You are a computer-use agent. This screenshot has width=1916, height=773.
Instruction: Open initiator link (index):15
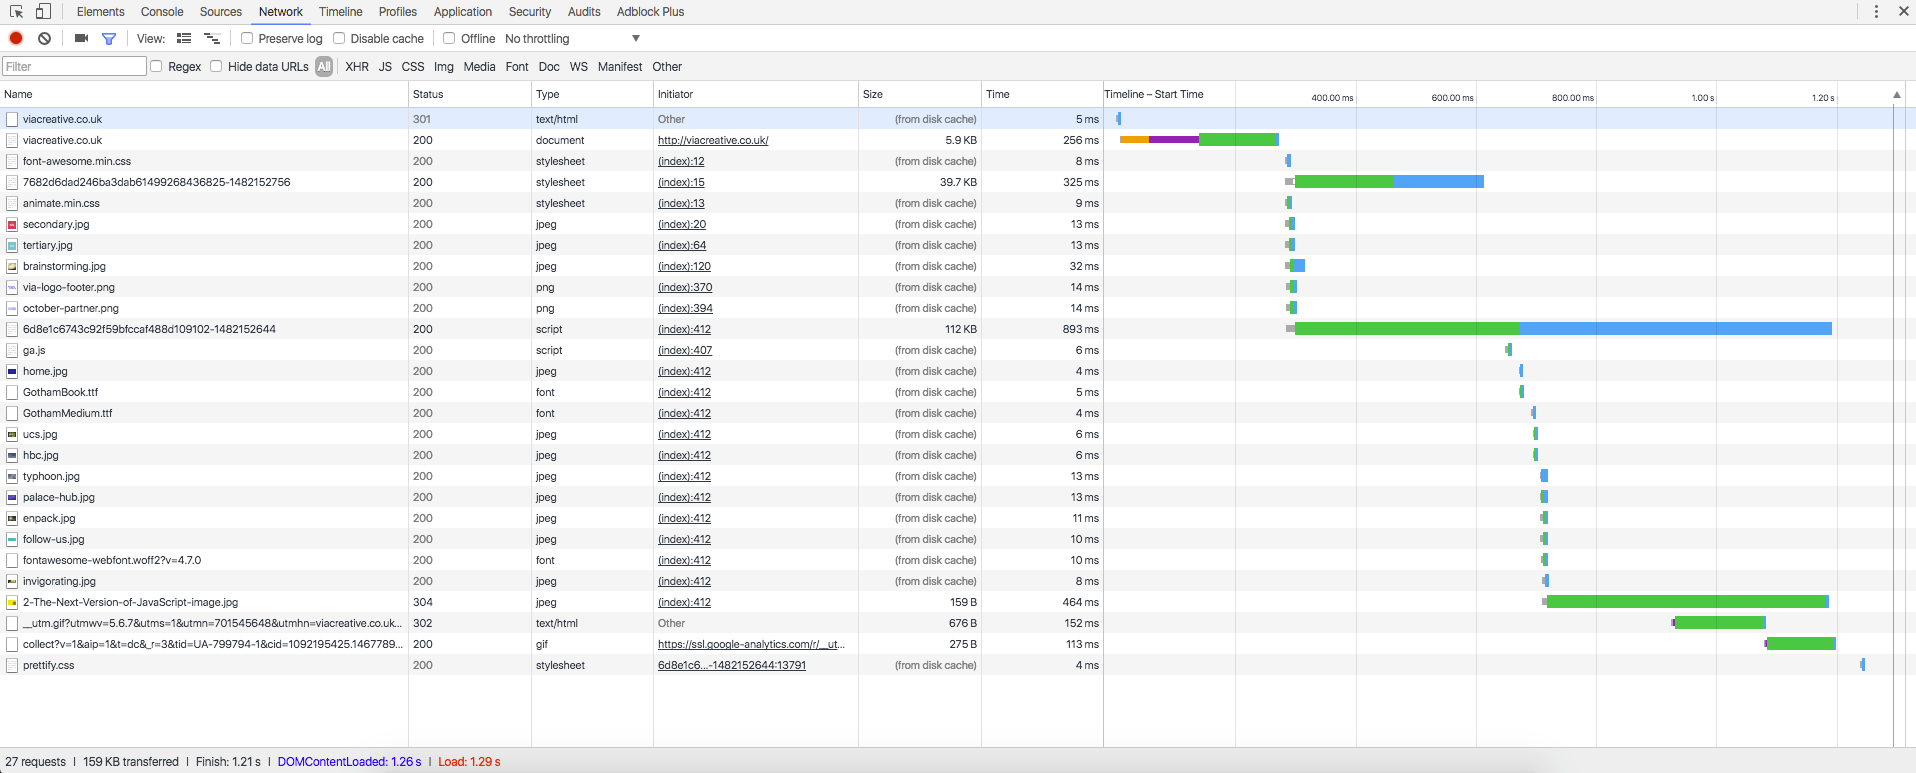point(681,182)
